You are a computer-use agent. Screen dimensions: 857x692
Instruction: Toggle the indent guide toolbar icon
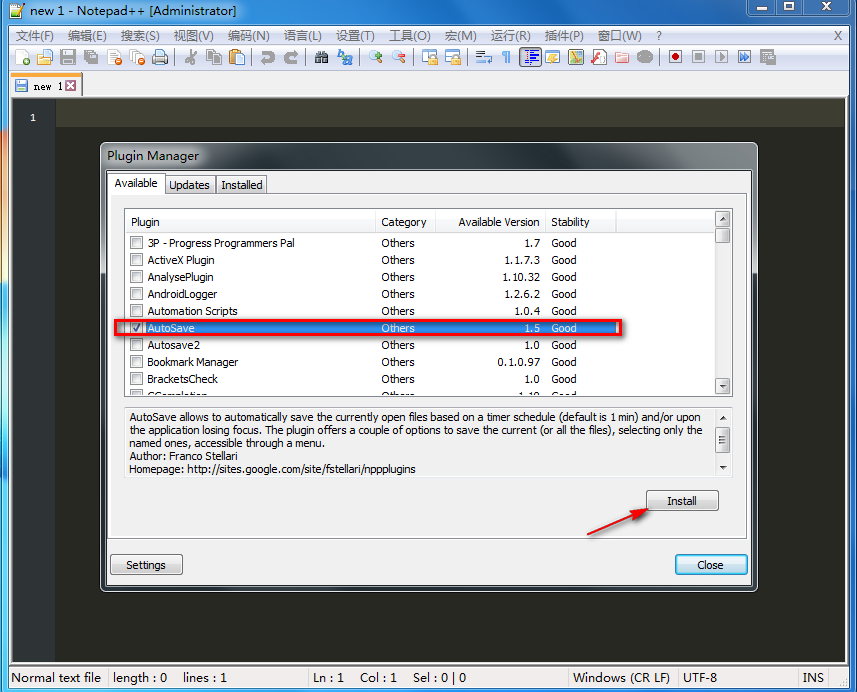[x=530, y=57]
